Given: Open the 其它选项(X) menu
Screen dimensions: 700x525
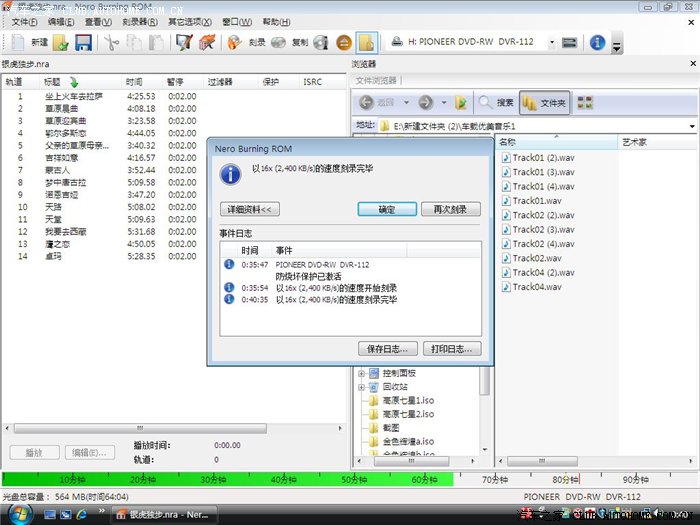Looking at the screenshot, I should pos(190,22).
